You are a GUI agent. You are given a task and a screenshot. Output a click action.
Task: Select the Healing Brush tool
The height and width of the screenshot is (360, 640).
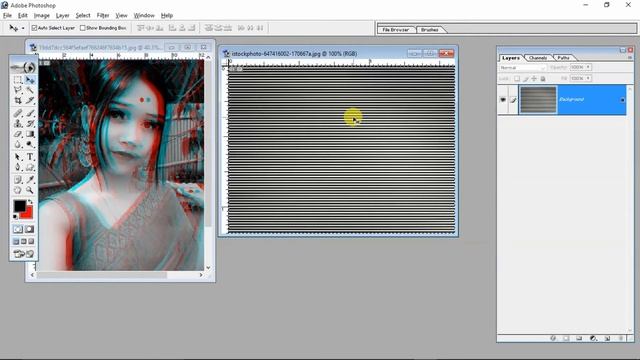tap(18, 113)
